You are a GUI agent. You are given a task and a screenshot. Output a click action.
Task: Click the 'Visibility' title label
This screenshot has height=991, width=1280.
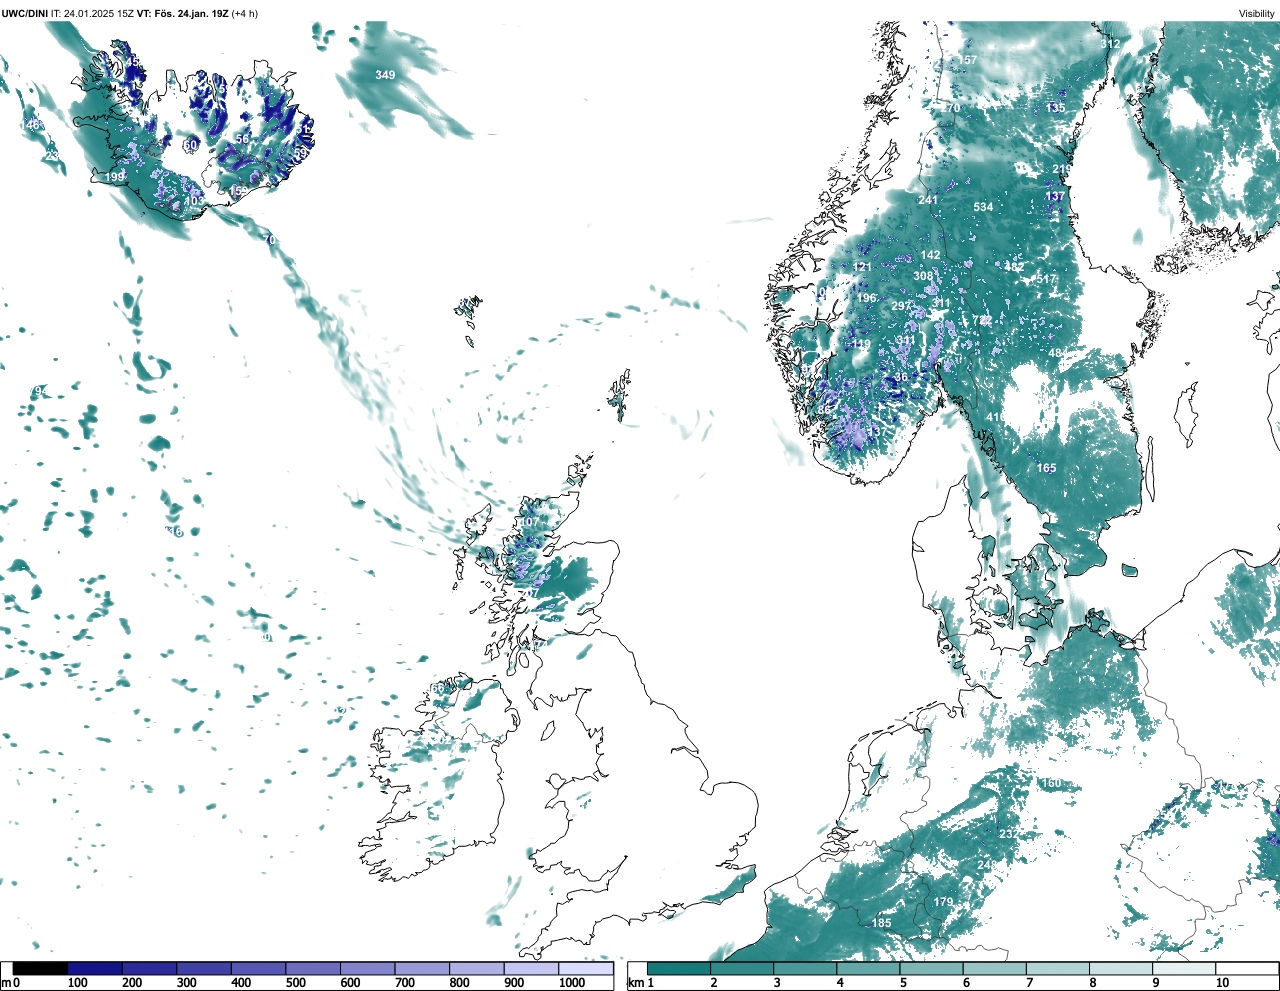1257,14
